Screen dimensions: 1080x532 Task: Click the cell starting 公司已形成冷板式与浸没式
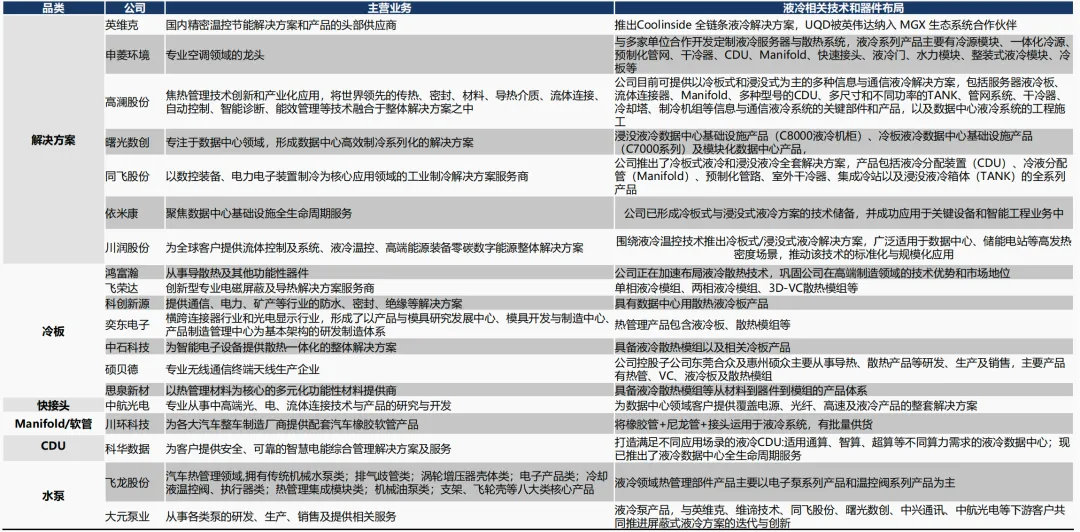tap(843, 214)
